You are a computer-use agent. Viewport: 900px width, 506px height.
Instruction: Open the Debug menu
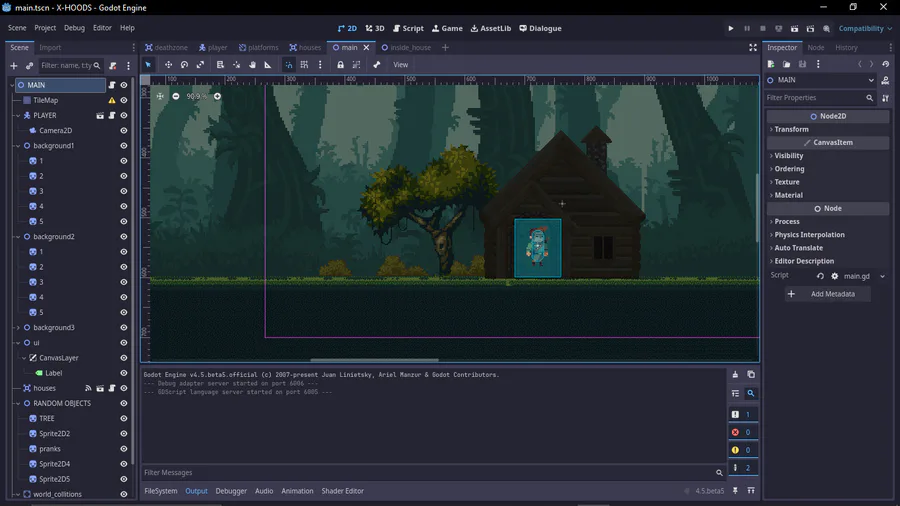74,28
